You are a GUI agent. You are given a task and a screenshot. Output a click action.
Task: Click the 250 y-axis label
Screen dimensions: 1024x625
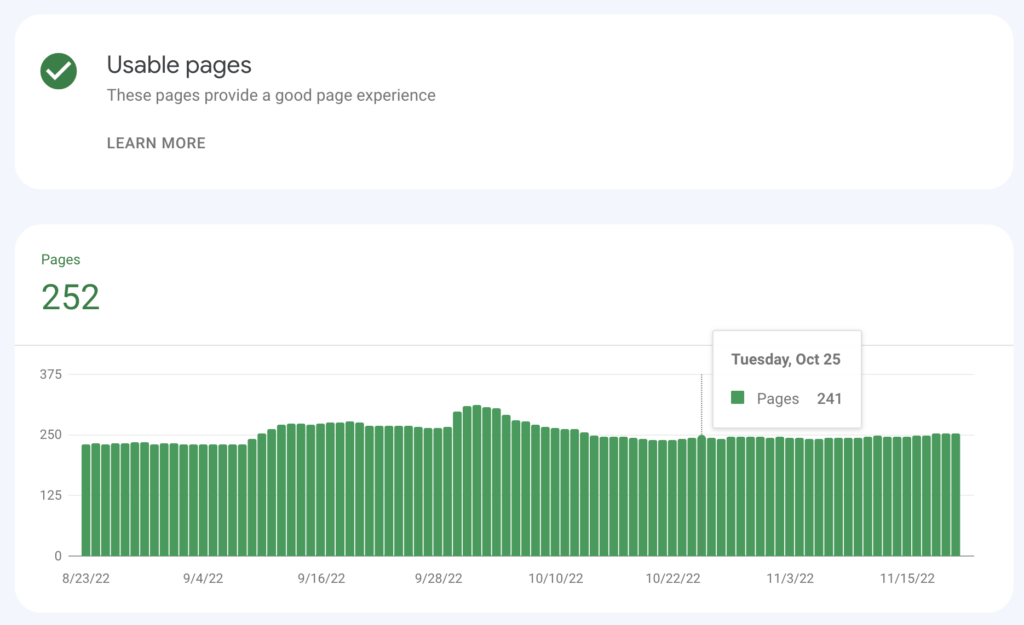click(50, 435)
